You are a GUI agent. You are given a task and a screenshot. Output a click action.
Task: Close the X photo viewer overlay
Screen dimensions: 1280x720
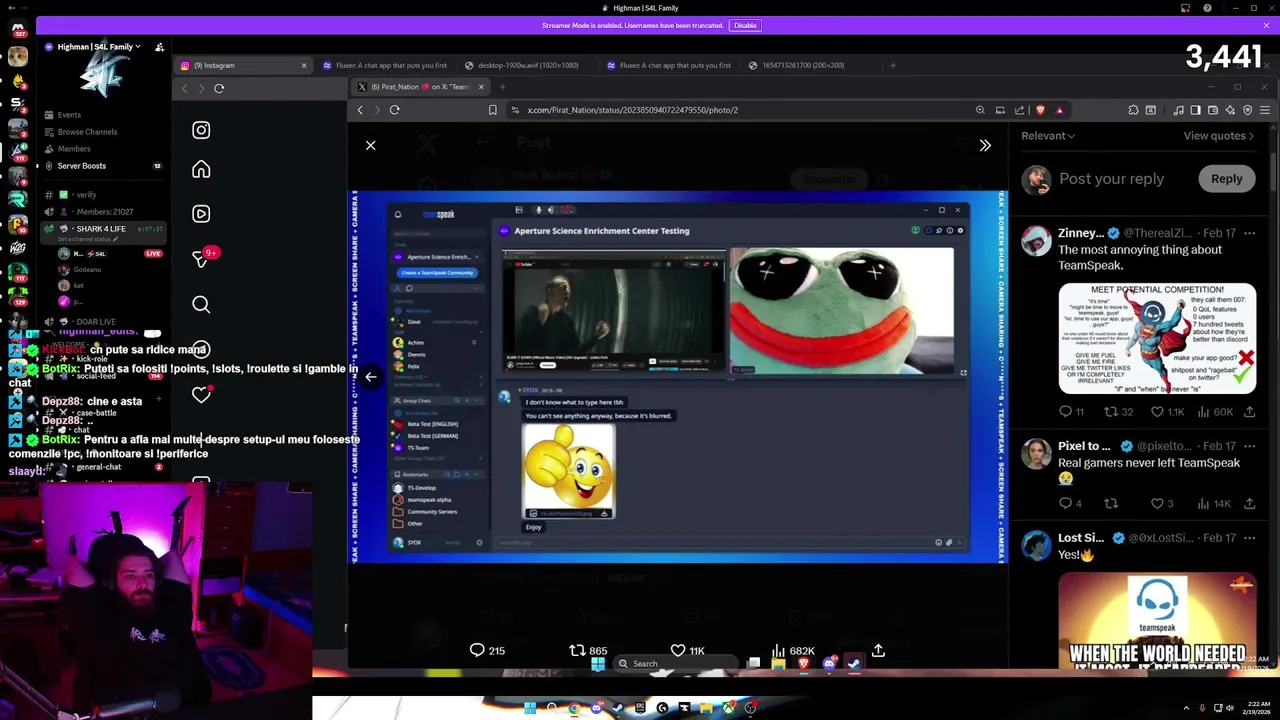(x=370, y=145)
